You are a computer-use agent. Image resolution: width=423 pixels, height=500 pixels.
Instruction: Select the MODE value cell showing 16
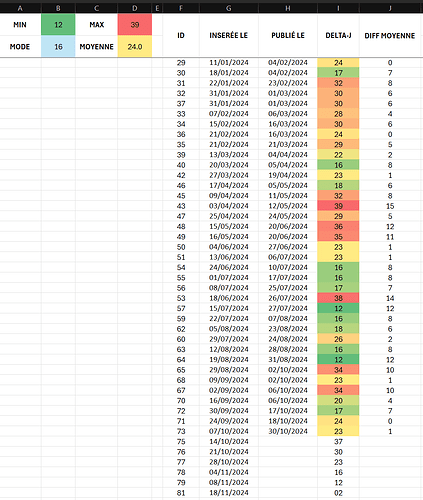point(58,46)
